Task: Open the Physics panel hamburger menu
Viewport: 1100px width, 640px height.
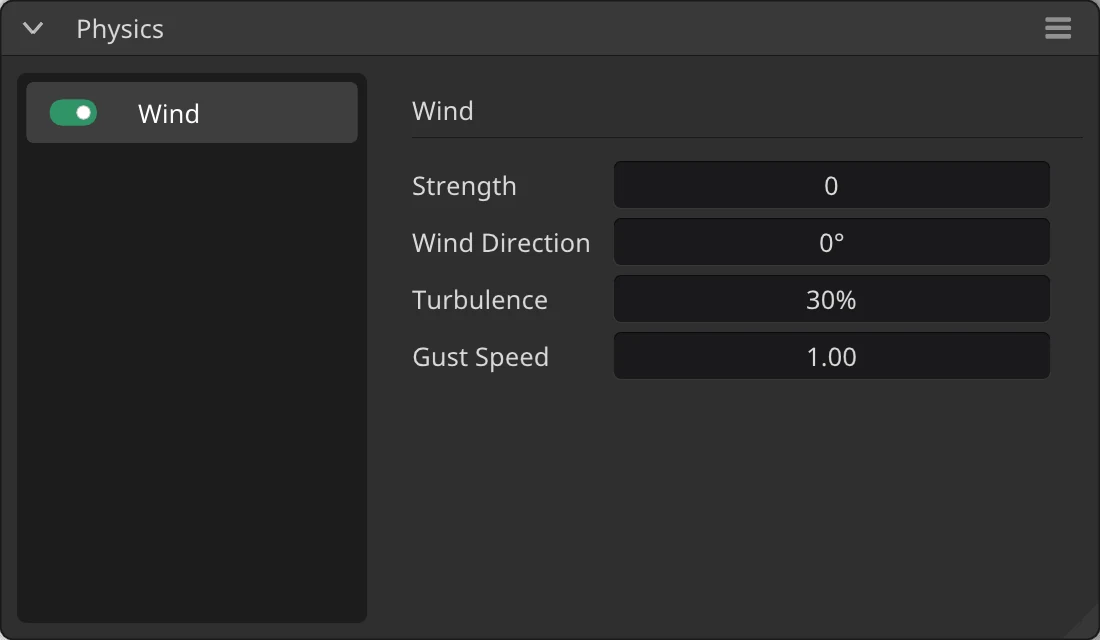Action: coord(1057,28)
